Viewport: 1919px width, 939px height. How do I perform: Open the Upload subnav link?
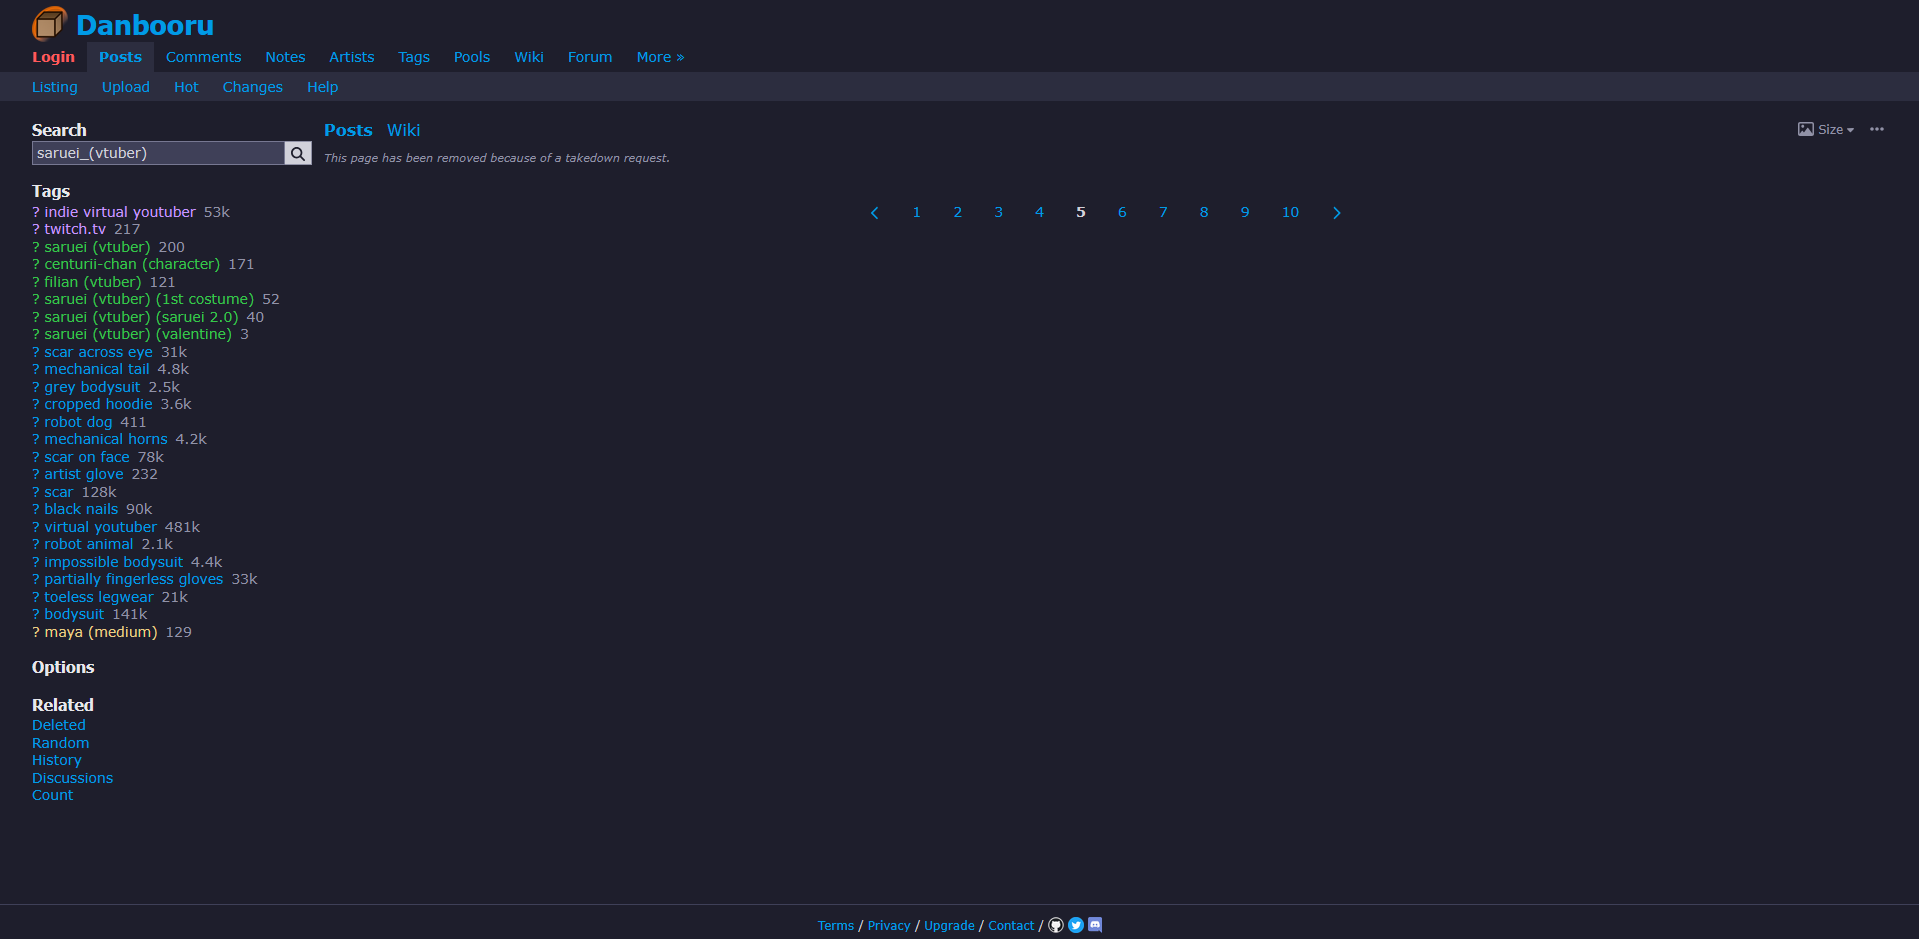pos(126,87)
